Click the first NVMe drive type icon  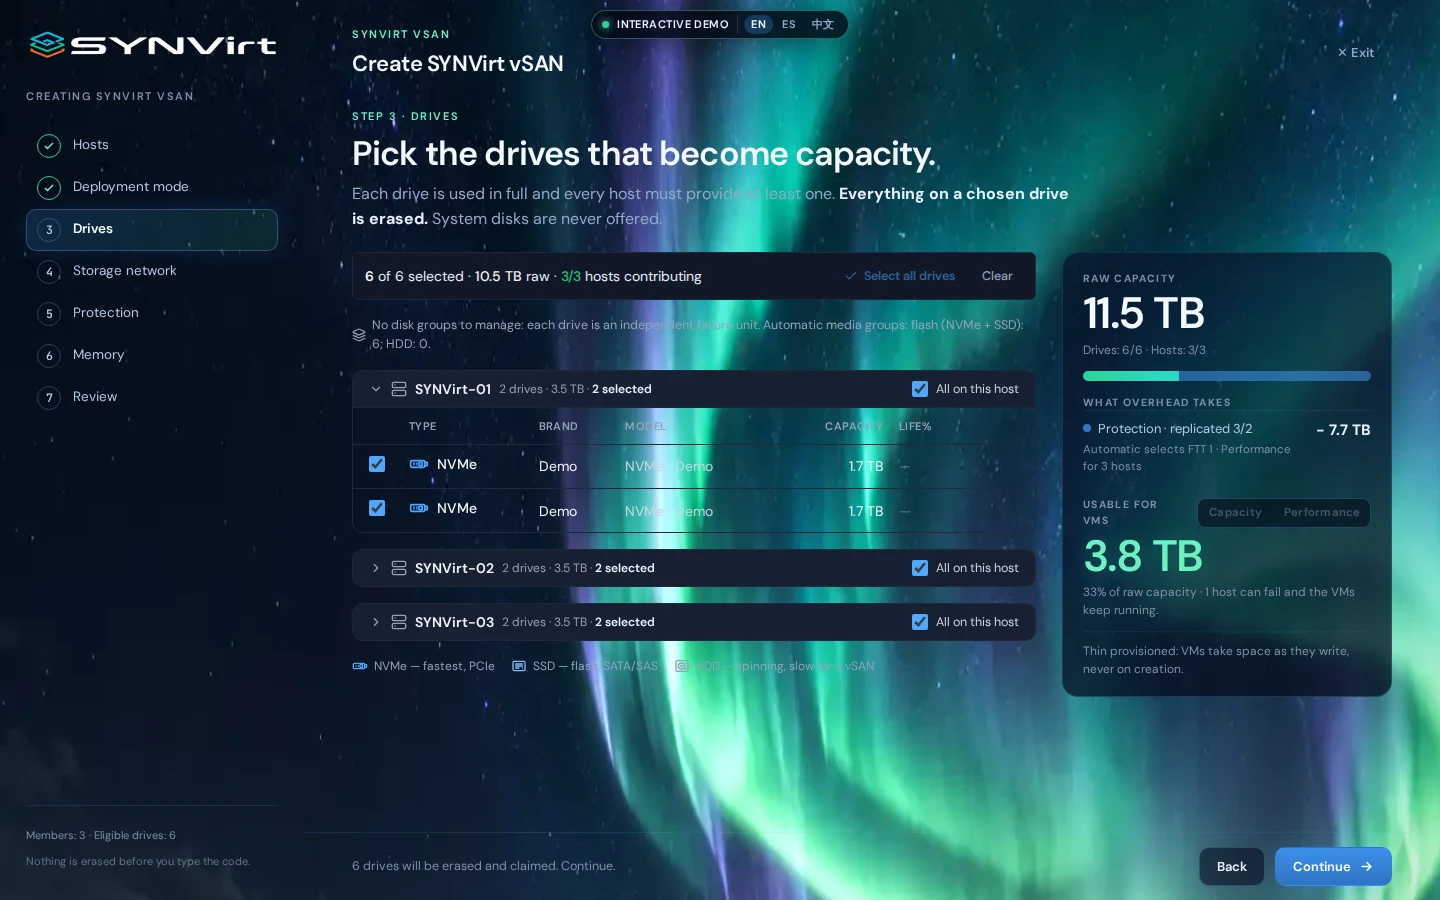(x=419, y=464)
